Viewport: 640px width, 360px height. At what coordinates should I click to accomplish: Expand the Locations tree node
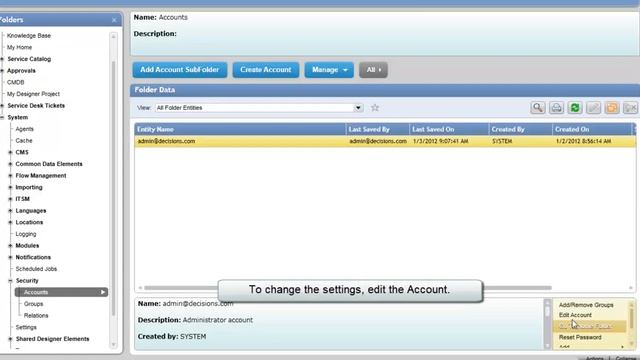[x=10, y=222]
